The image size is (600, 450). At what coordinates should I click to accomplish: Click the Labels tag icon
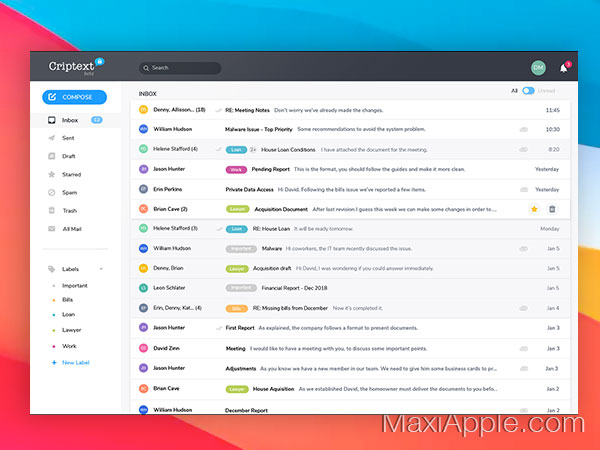tap(52, 269)
